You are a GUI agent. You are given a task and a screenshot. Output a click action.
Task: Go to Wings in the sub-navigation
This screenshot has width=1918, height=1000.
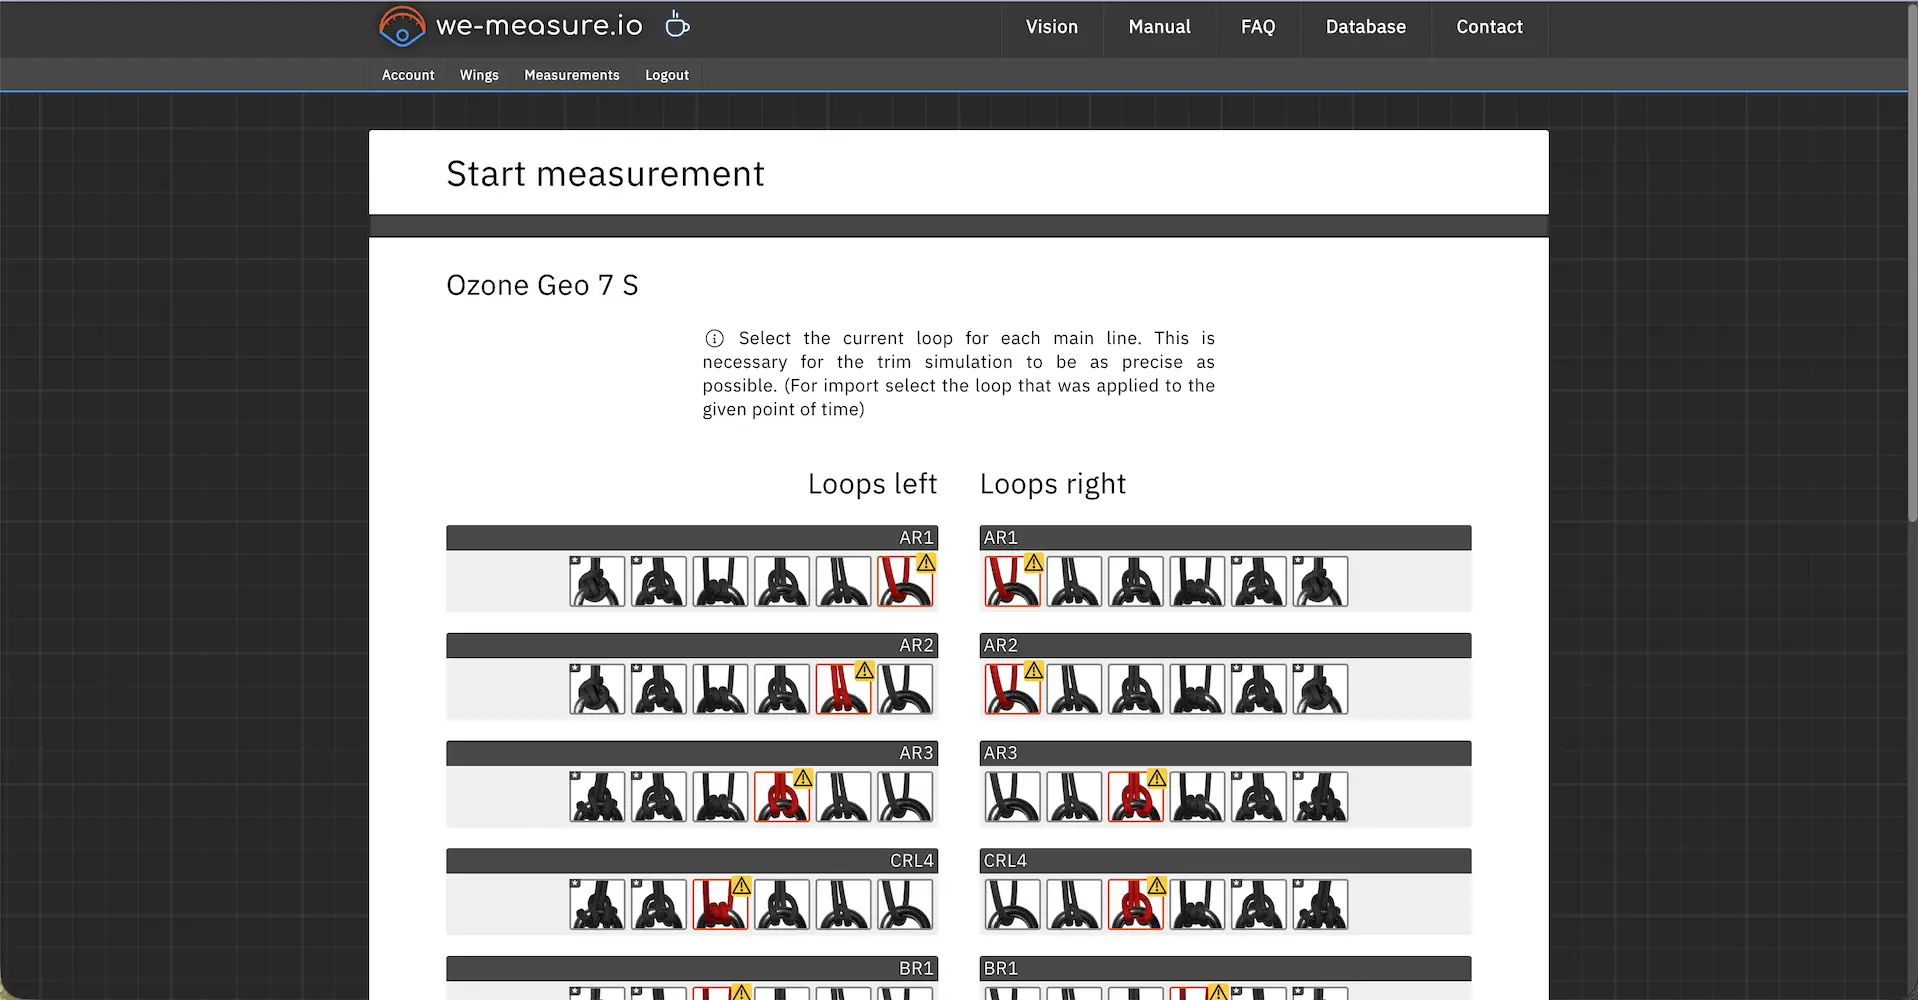coord(479,75)
